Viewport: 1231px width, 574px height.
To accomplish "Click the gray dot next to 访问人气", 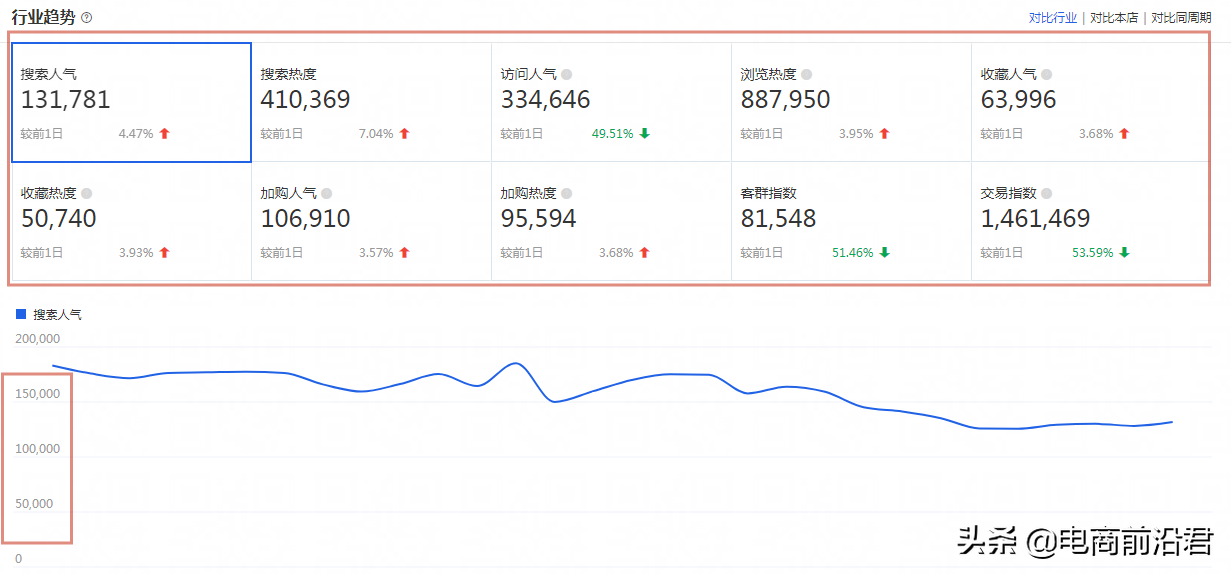I will (567, 74).
